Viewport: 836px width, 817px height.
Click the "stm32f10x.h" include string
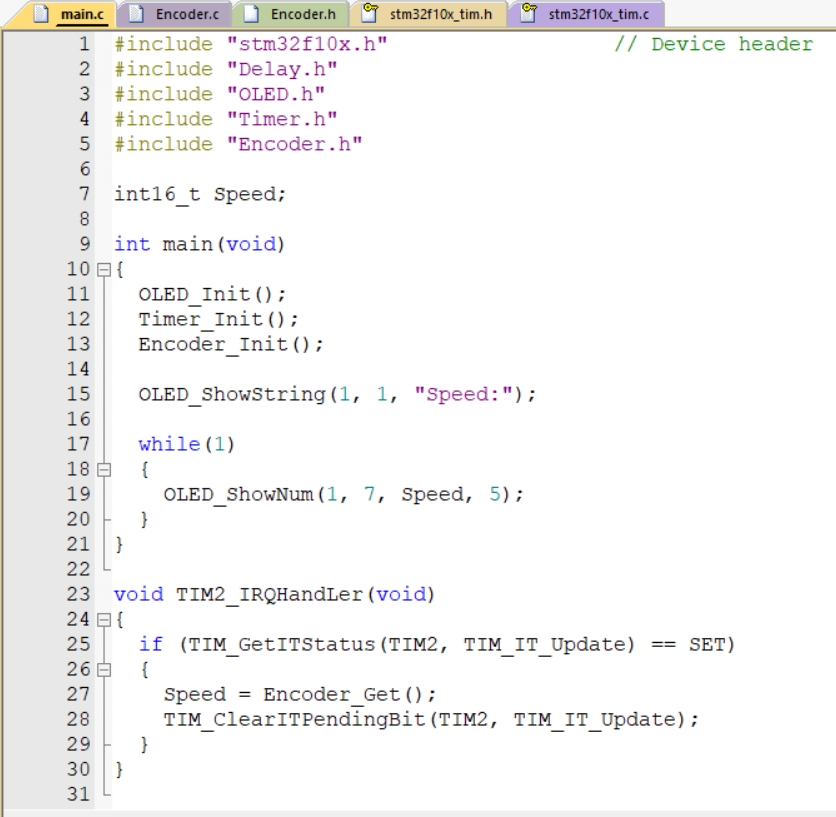point(307,44)
